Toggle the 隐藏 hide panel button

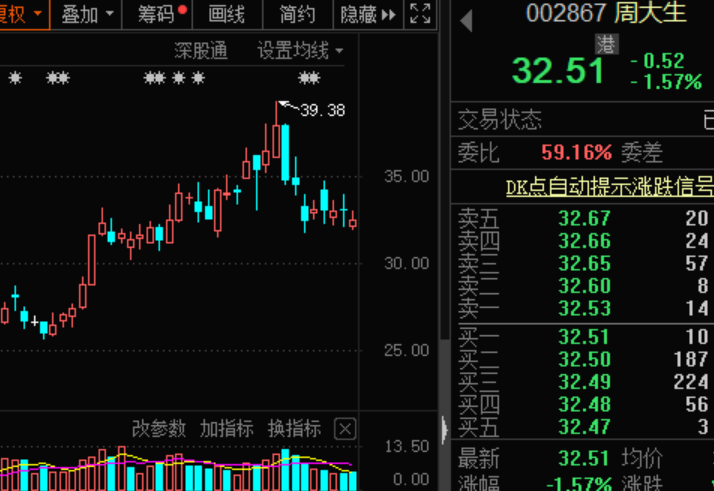coord(367,14)
